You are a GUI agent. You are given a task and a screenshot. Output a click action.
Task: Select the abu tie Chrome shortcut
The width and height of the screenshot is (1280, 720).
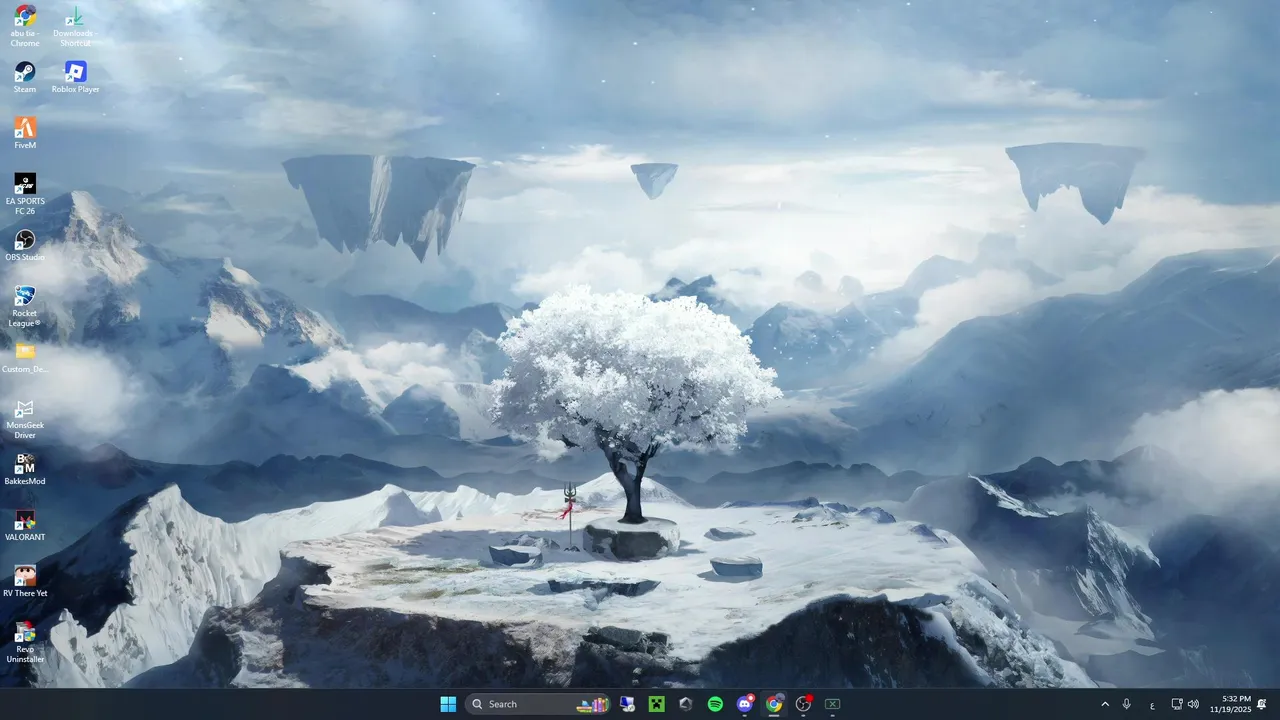click(25, 26)
